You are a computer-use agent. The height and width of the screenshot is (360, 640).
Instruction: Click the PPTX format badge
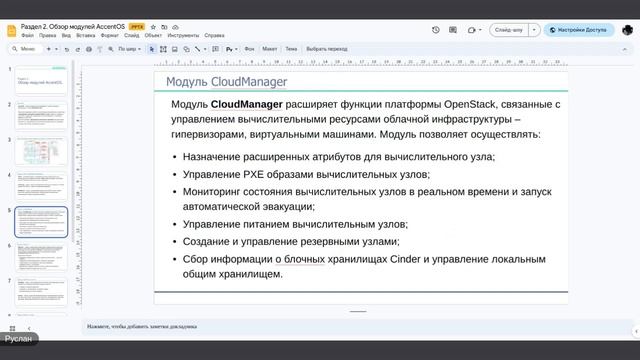click(x=137, y=27)
